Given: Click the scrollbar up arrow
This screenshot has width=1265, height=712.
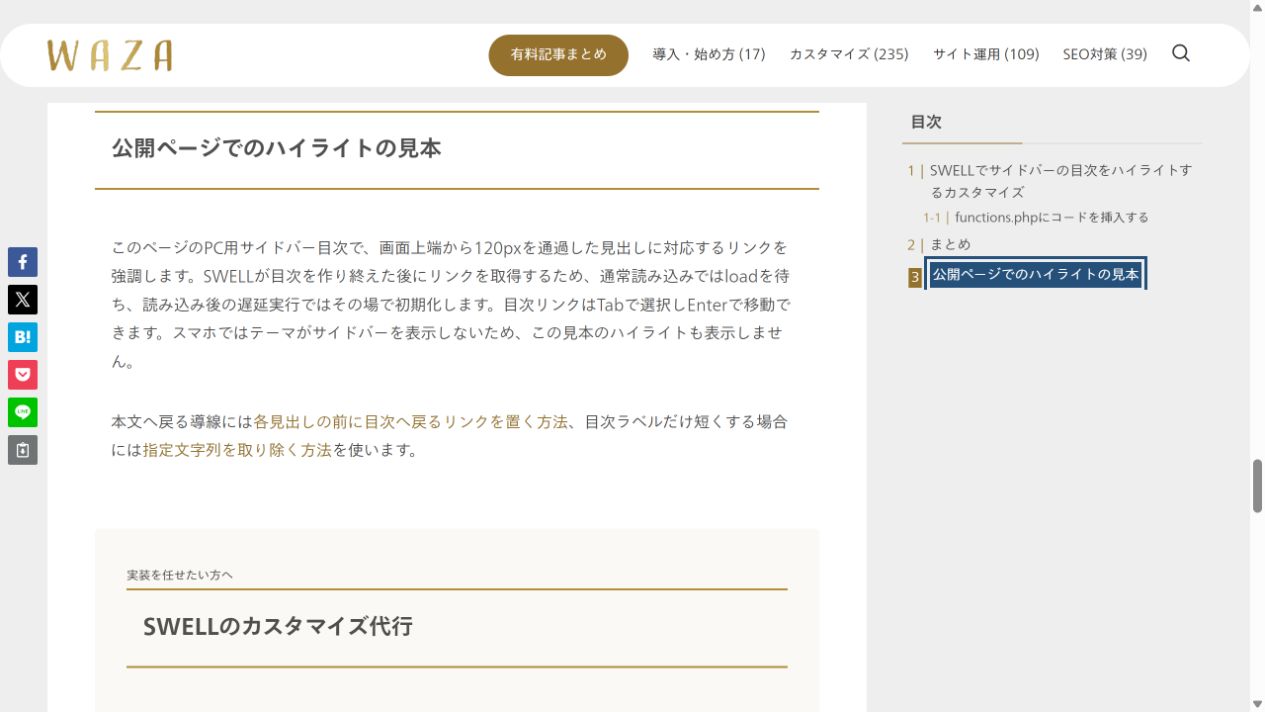Looking at the screenshot, I should click(1257, 7).
